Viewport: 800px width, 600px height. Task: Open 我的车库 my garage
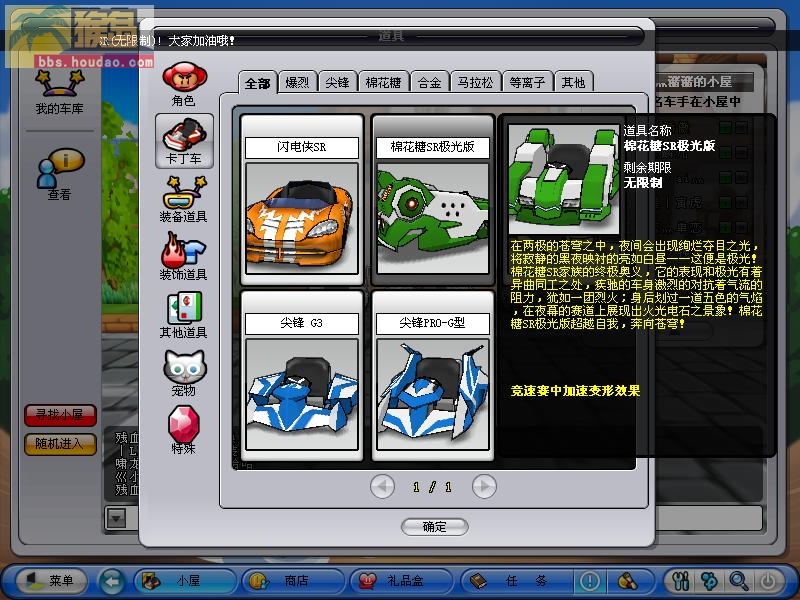59,93
